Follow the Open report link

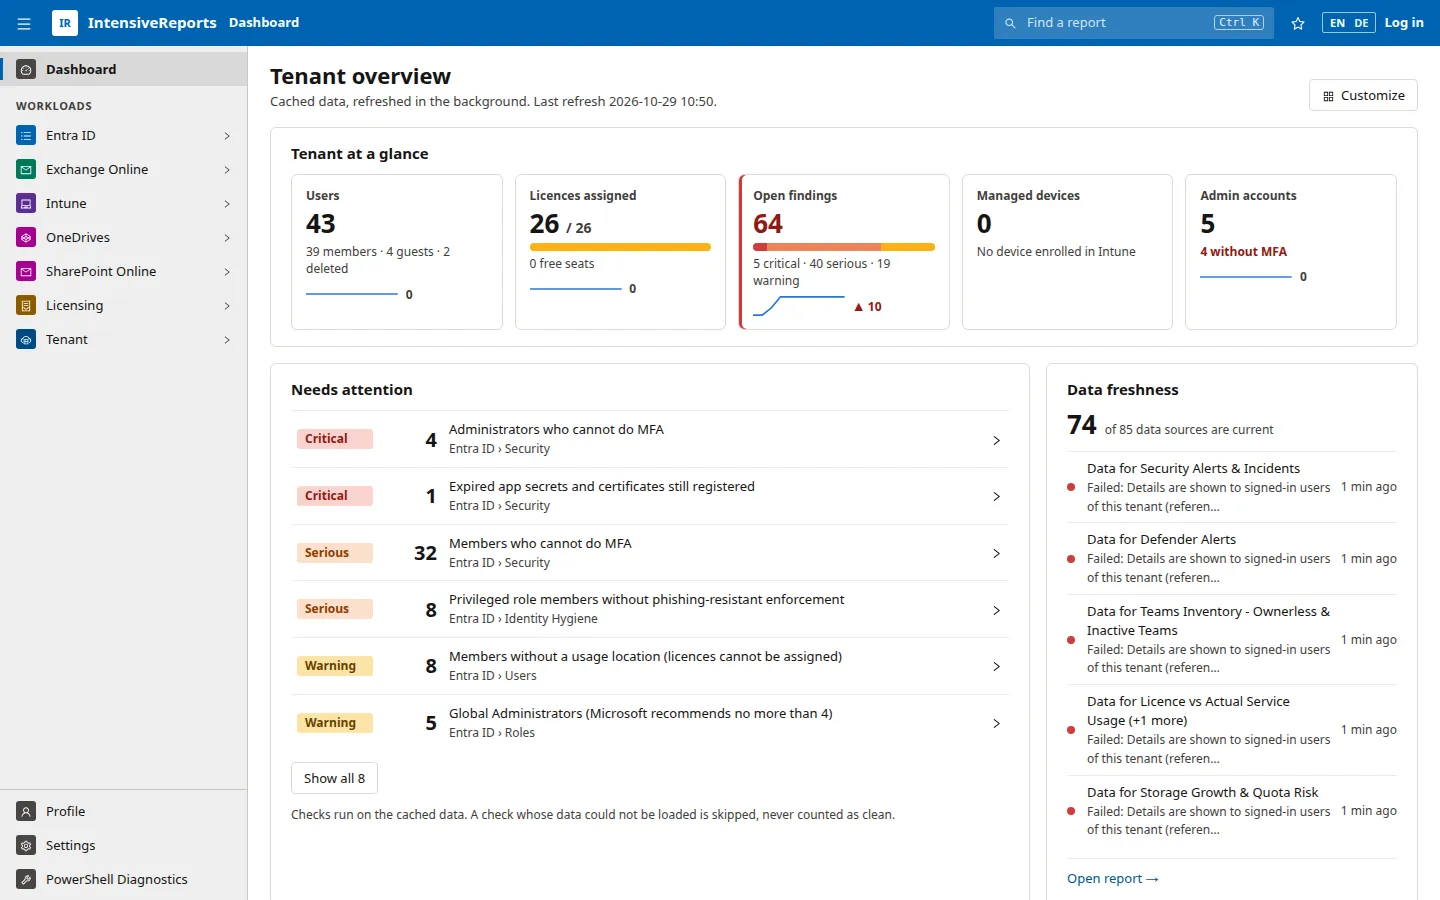point(1112,879)
